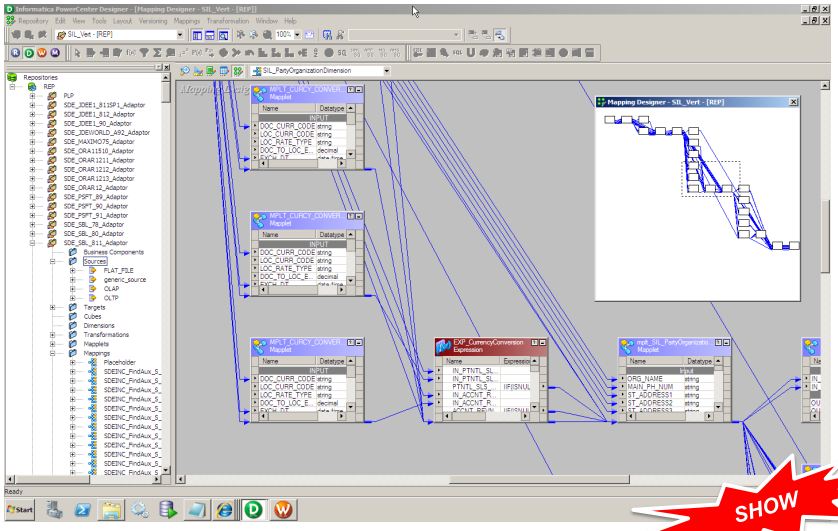Viewport: 838px width, 531px height.
Task: Toggle the Output window view button
Action: pos(210,35)
